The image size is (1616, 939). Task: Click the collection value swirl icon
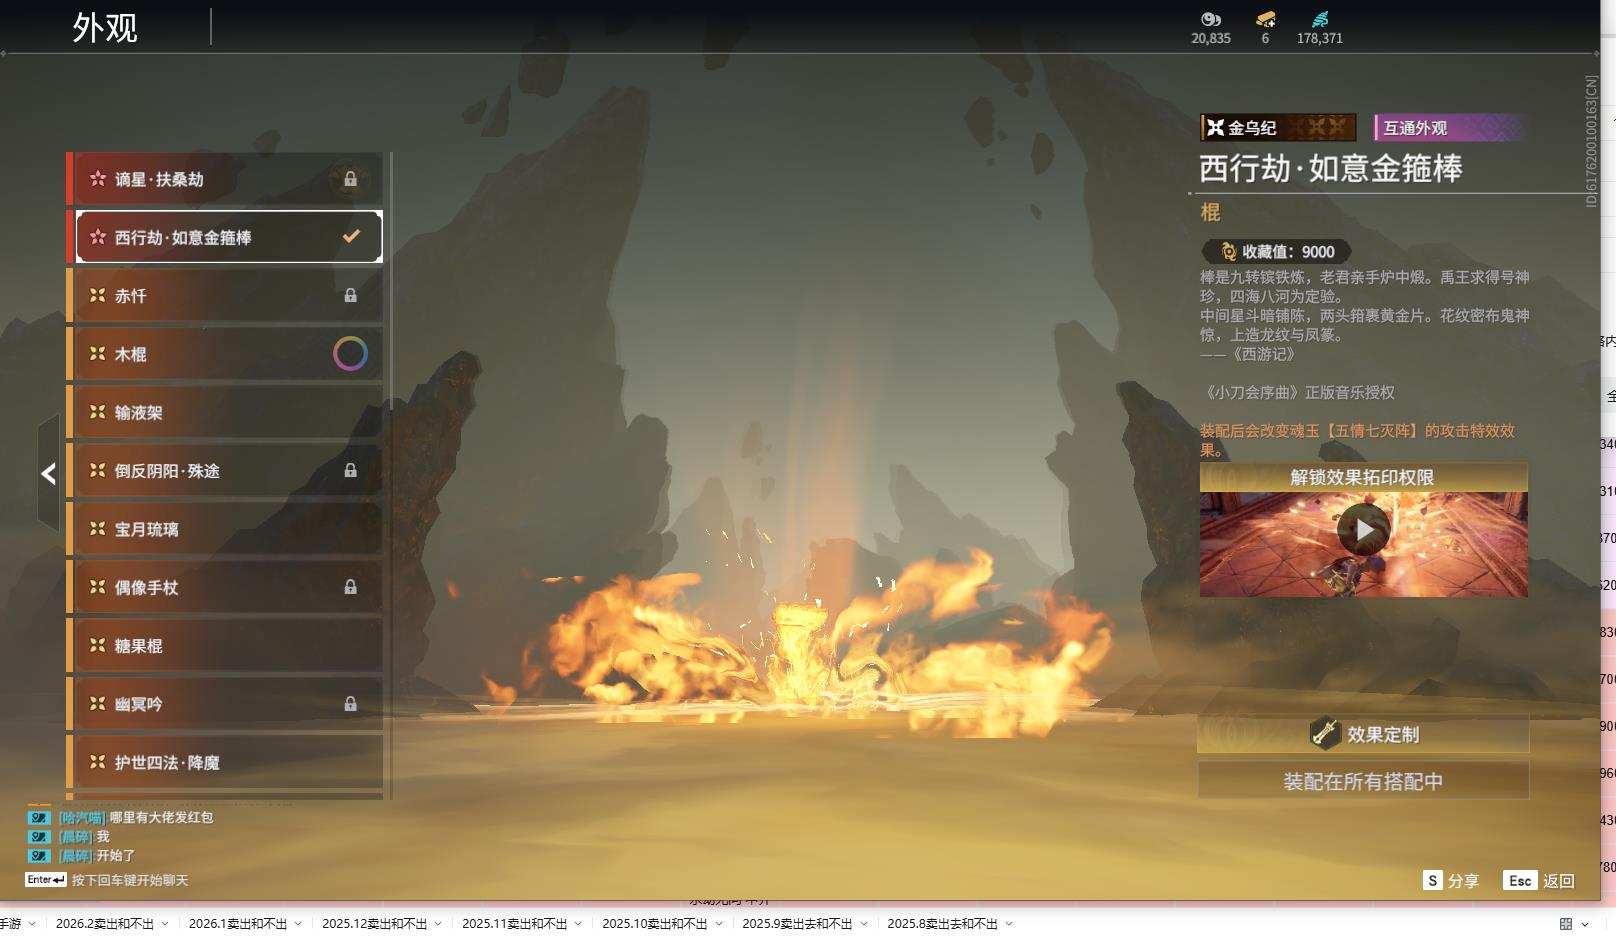(x=1228, y=252)
